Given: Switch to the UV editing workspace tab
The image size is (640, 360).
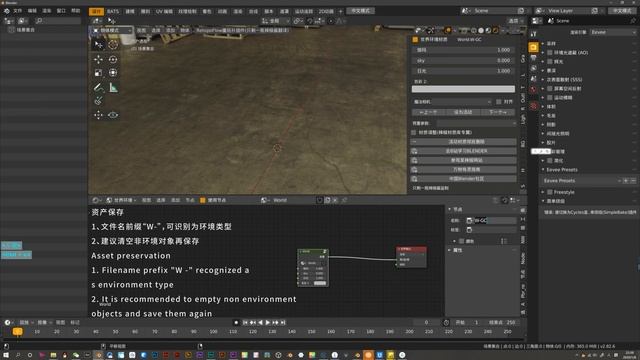Looking at the screenshot, I should coord(164,11).
